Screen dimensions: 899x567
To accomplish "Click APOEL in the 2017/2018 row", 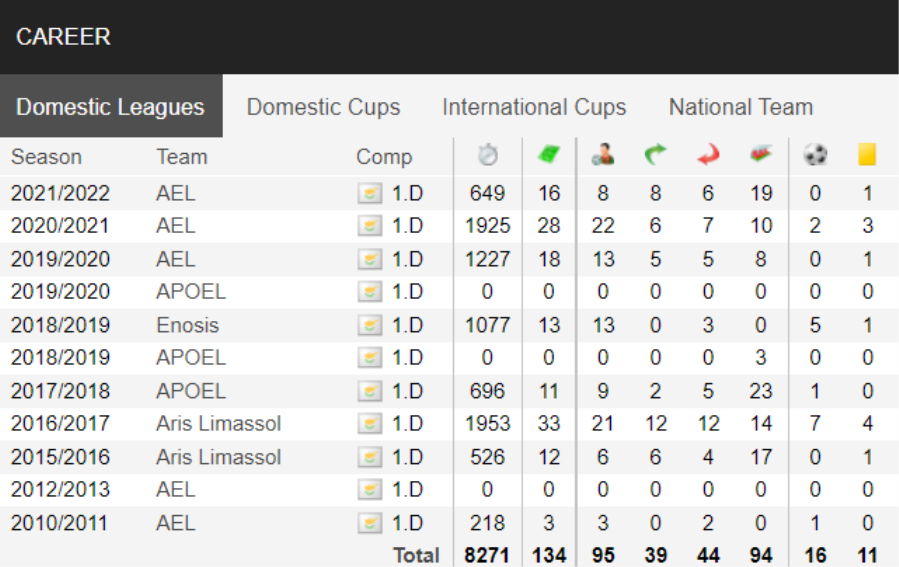I will point(191,391).
